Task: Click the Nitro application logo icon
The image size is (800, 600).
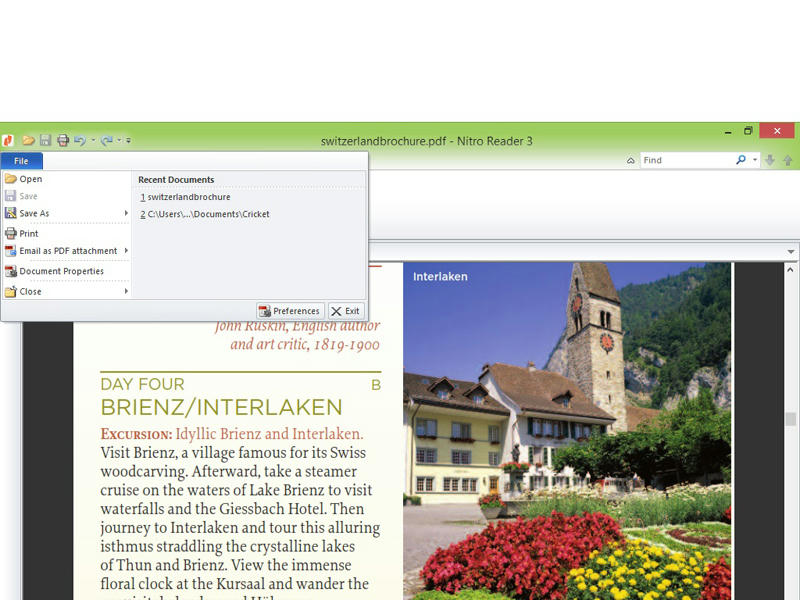Action: click(8, 140)
